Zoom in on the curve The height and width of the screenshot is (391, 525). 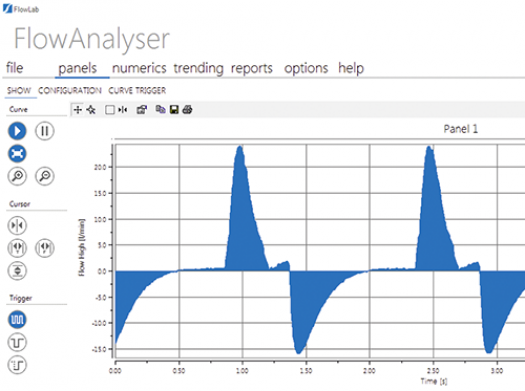[x=17, y=176]
